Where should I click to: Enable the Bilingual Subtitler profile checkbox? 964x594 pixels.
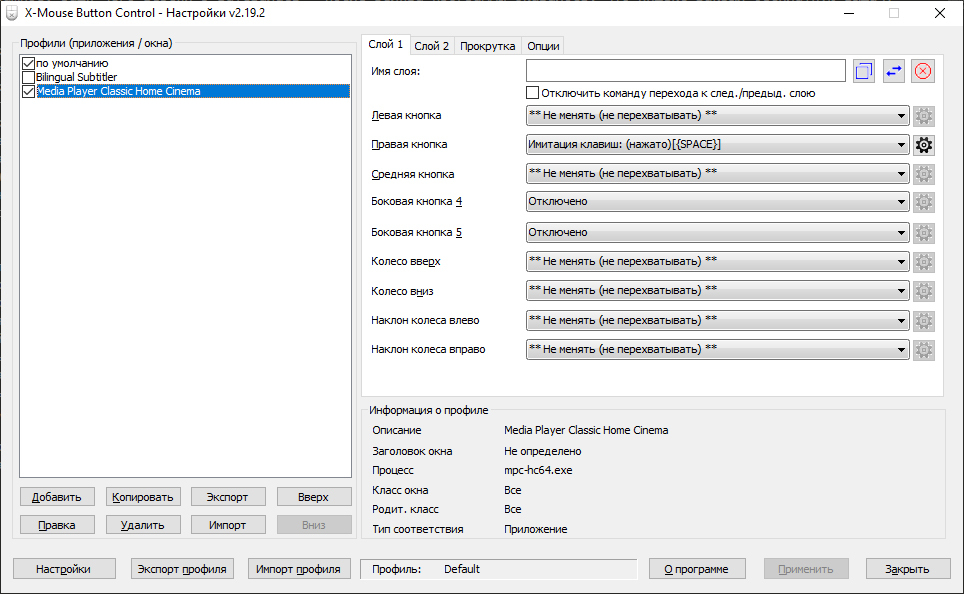coord(28,77)
